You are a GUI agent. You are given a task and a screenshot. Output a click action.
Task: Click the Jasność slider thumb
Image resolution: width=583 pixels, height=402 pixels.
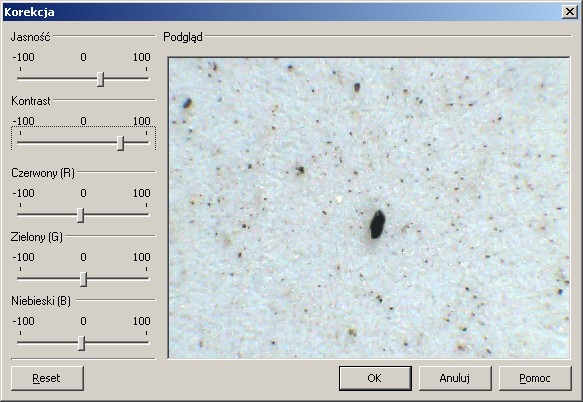pyautogui.click(x=100, y=79)
